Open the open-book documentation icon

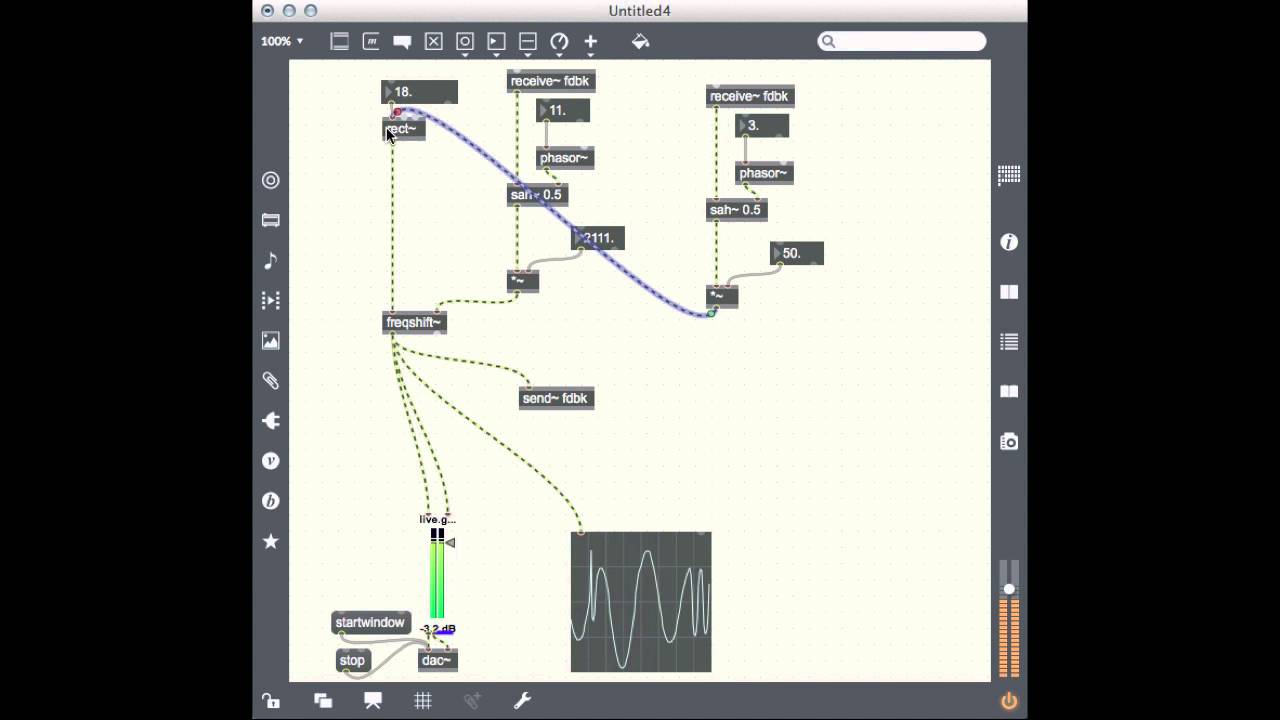pos(1009,392)
